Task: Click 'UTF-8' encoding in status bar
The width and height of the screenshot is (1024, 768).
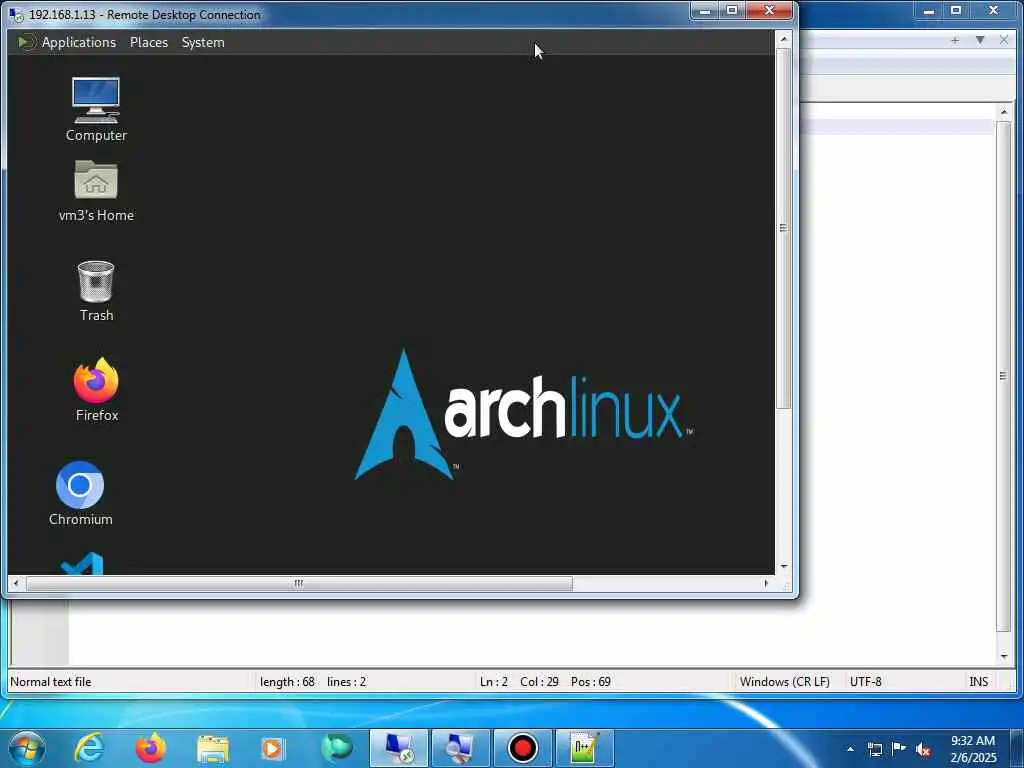Action: coord(866,682)
